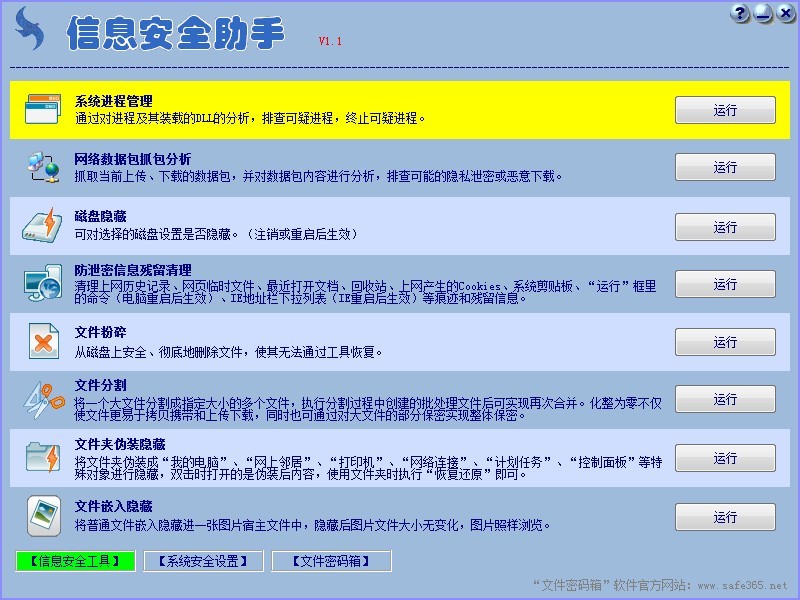This screenshot has width=800, height=600.
Task: Select the 信息安全工具 tab
Action: tap(75, 561)
